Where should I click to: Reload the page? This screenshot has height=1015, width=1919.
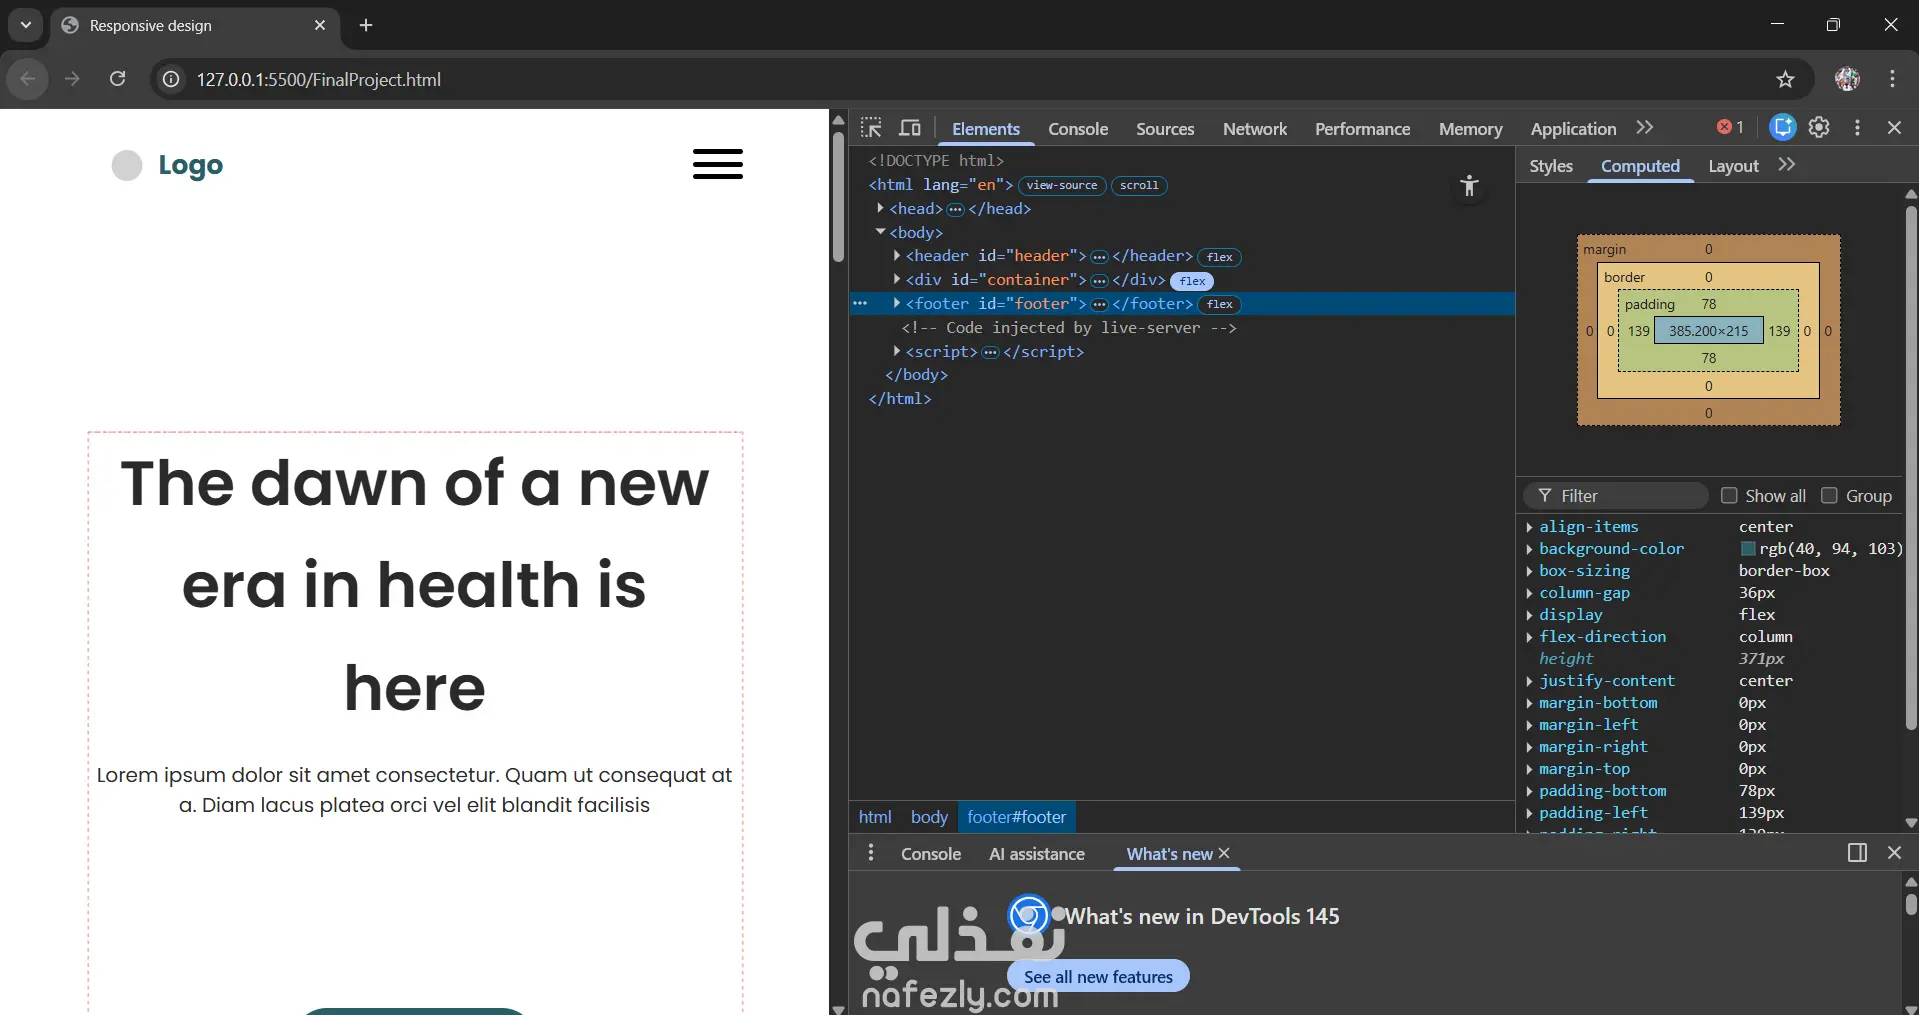(117, 79)
